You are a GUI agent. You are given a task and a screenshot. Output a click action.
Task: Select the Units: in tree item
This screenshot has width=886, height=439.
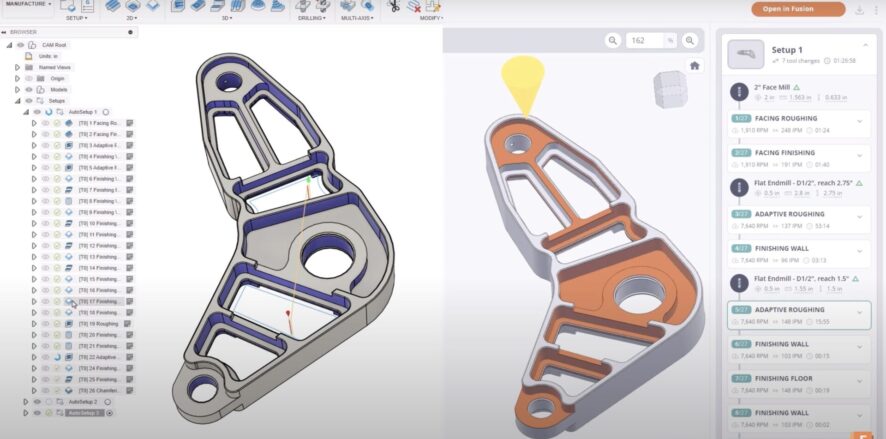[x=47, y=56]
